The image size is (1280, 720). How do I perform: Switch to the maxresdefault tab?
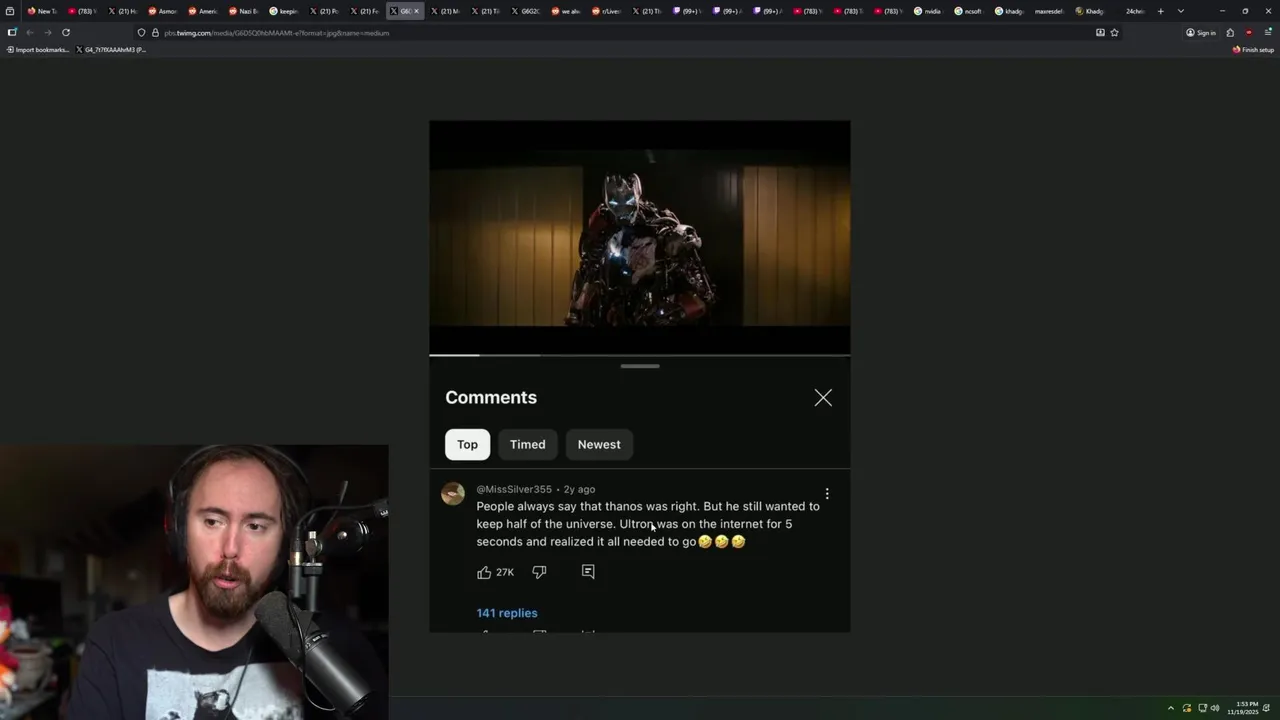(1049, 11)
